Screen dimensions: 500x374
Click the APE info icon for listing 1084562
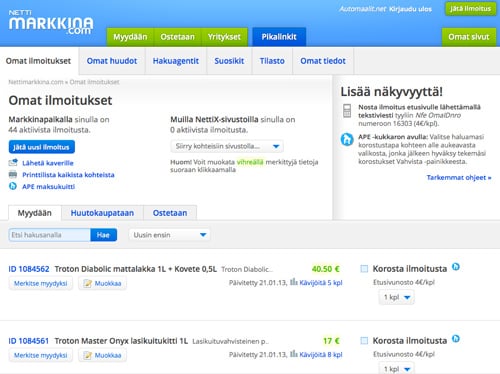[x=456, y=267]
